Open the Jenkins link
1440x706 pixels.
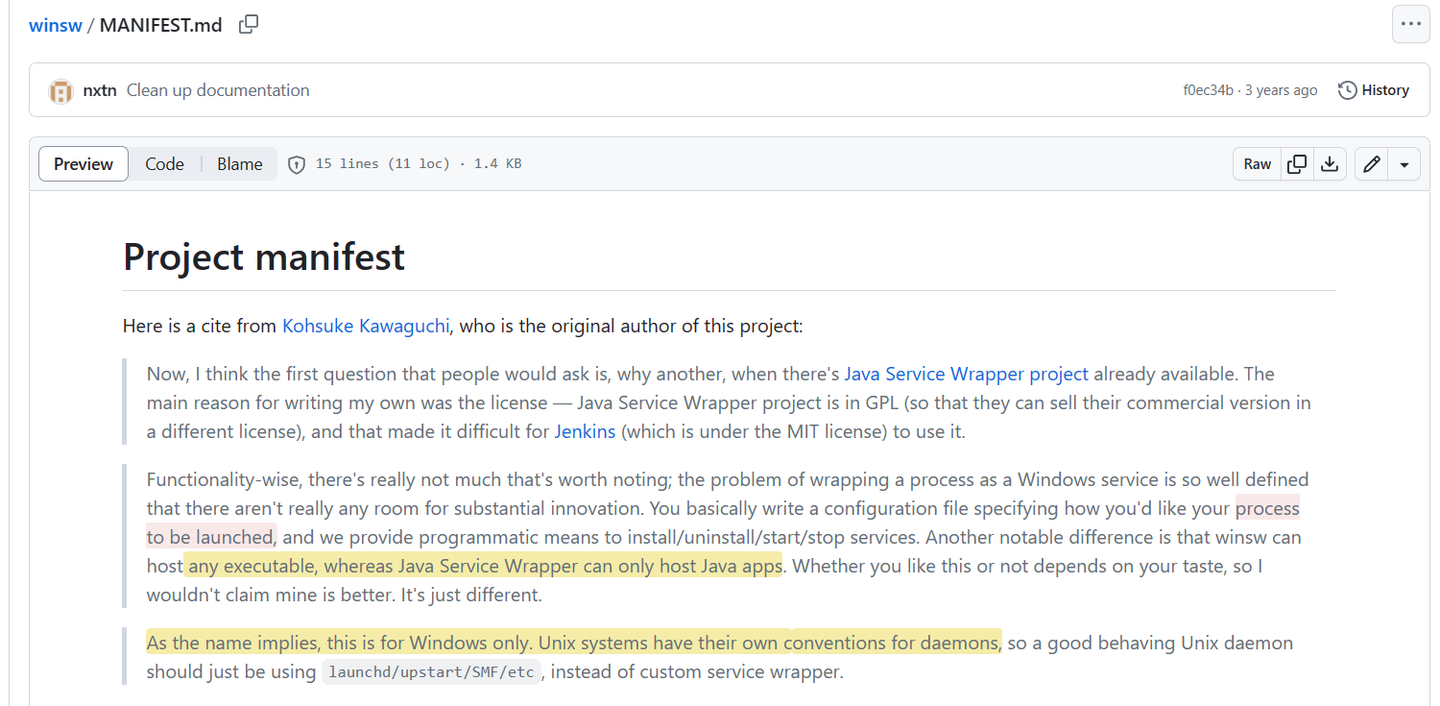click(x=585, y=432)
